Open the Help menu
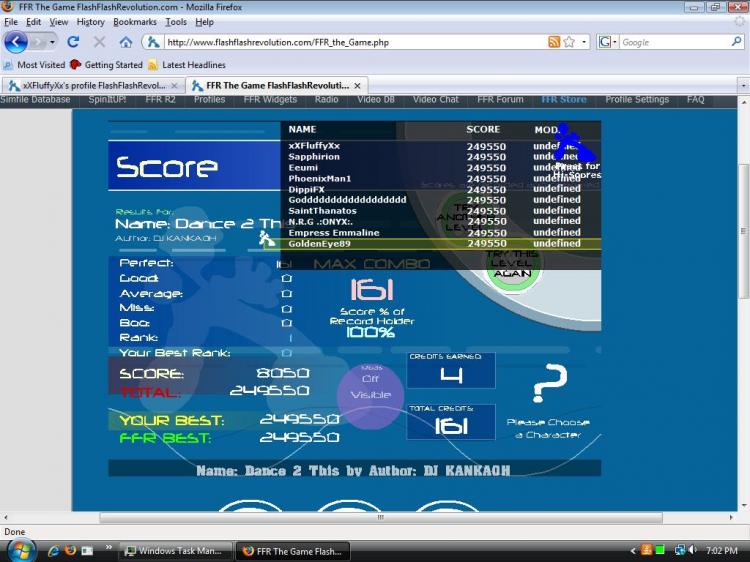 pos(204,22)
